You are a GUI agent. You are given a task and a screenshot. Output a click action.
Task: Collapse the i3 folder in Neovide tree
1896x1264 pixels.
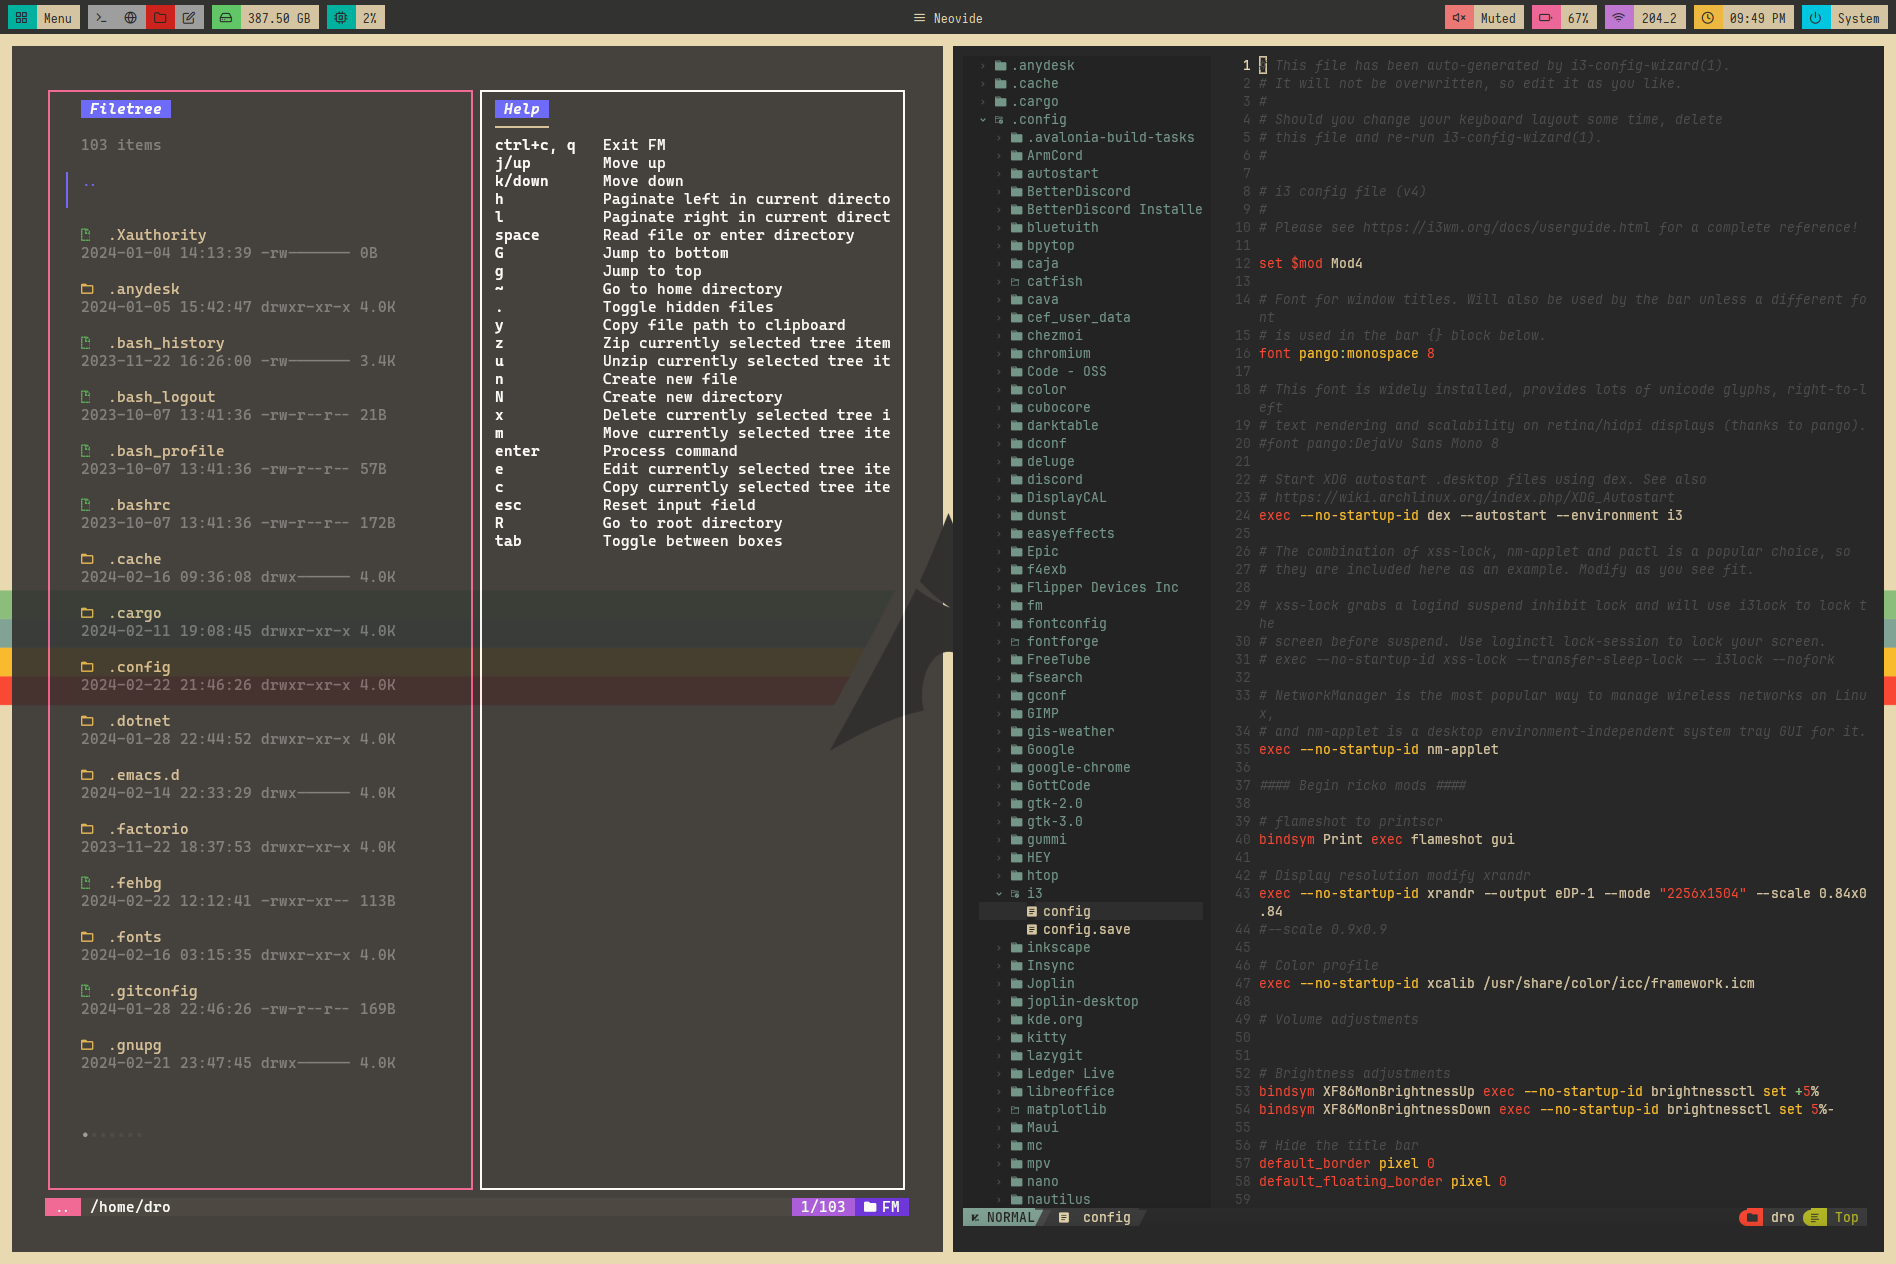pos(999,894)
